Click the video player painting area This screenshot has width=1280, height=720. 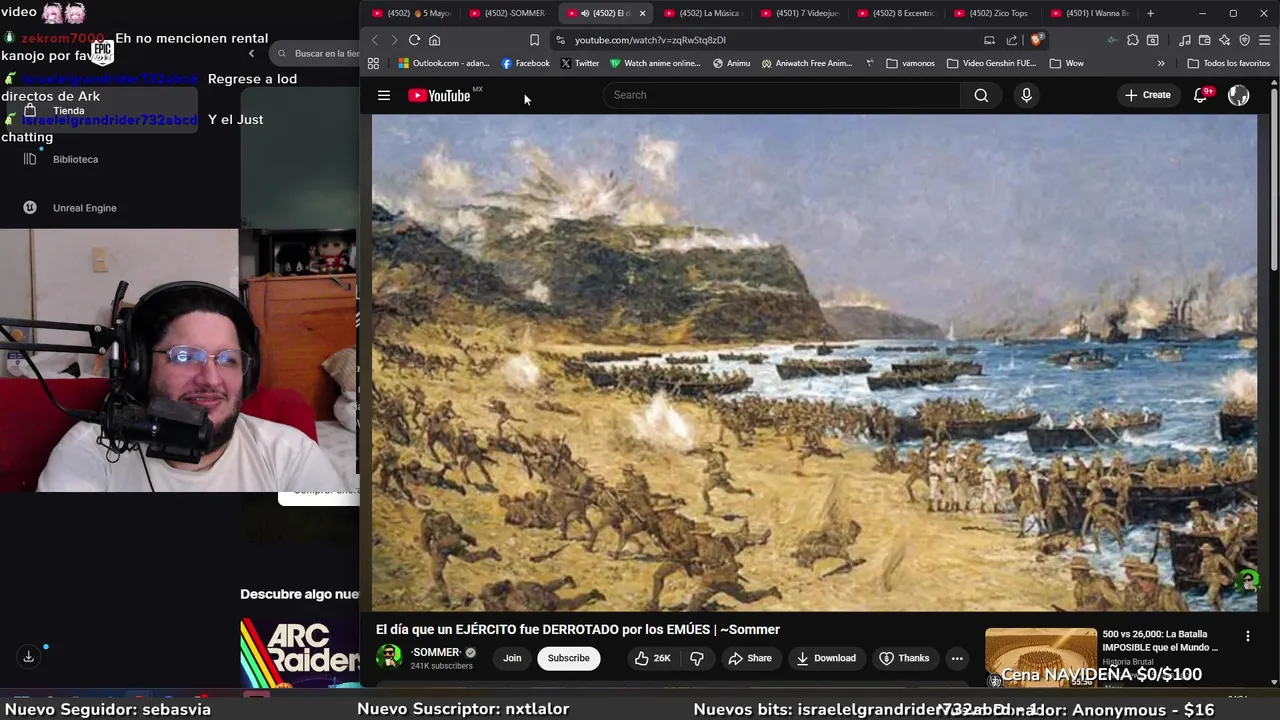point(814,362)
